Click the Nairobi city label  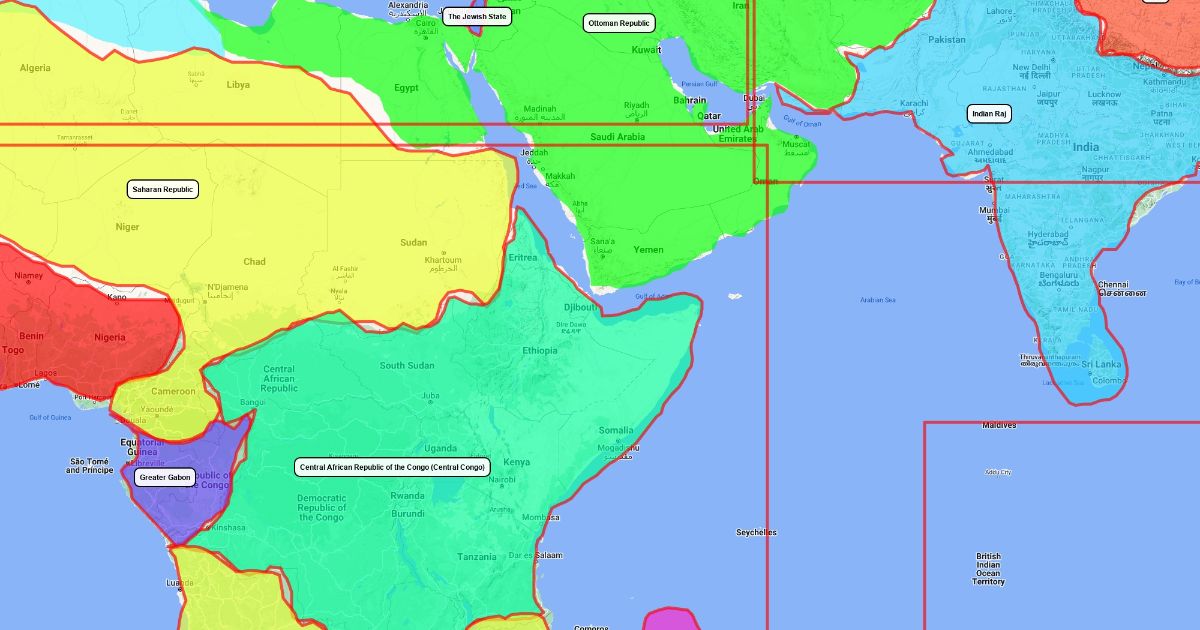[x=501, y=480]
